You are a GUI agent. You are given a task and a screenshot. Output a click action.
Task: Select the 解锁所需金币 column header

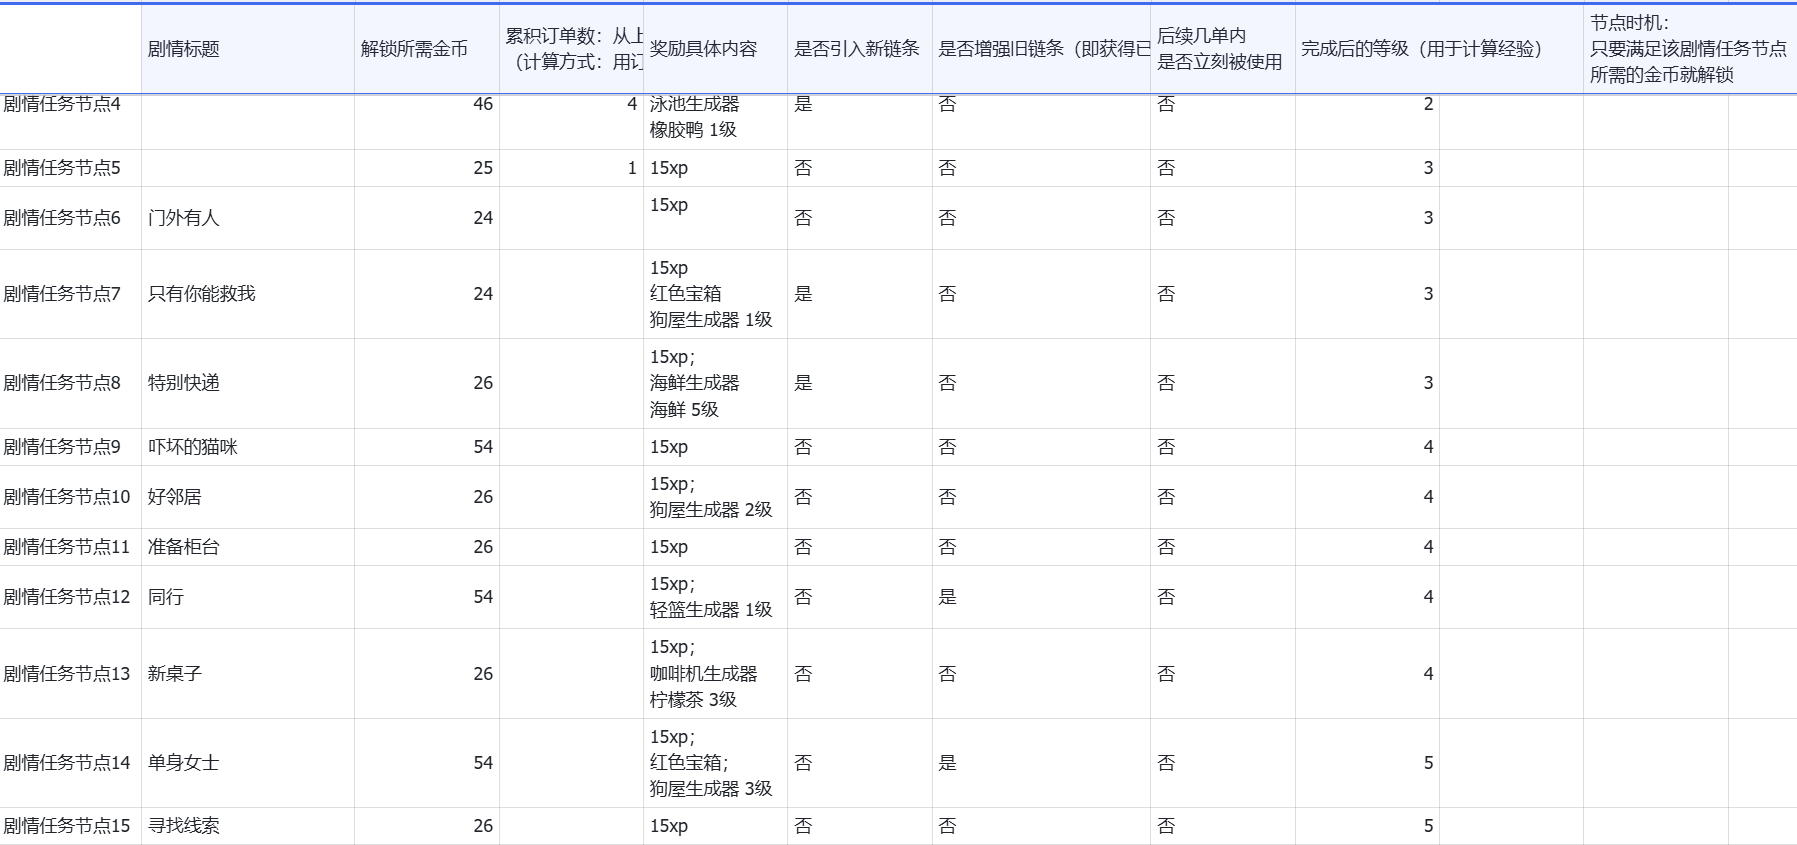[426, 49]
